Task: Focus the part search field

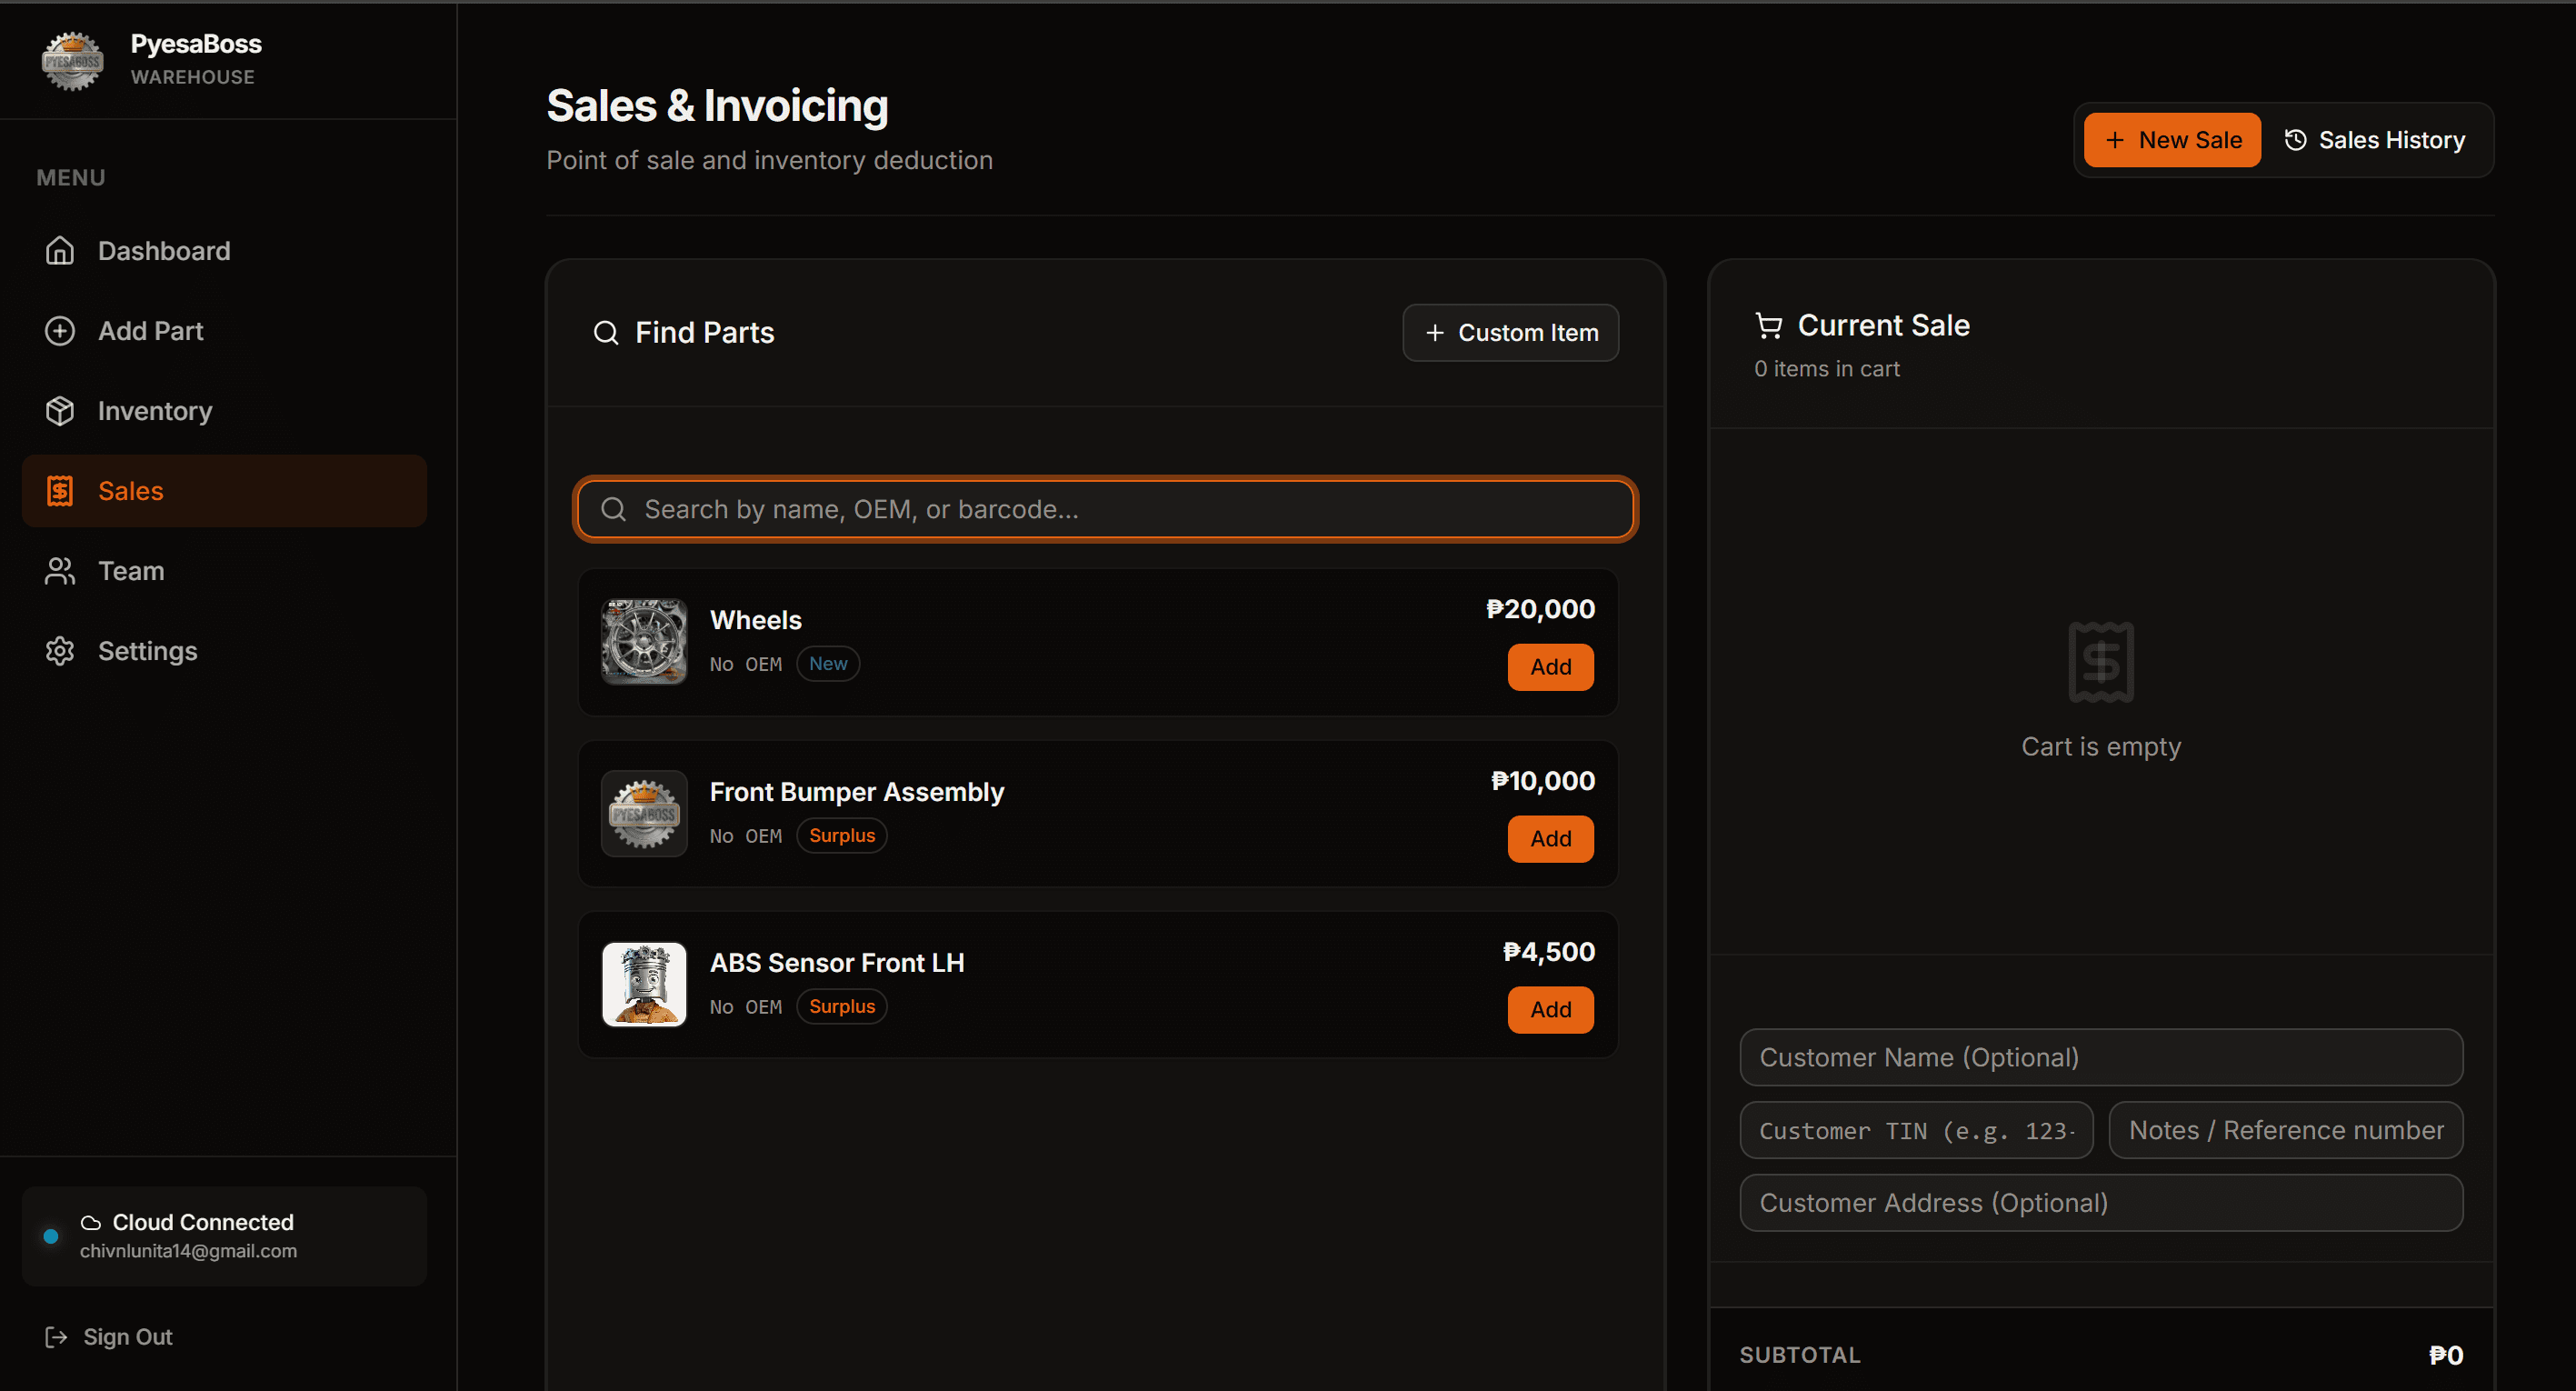Action: 1105,509
